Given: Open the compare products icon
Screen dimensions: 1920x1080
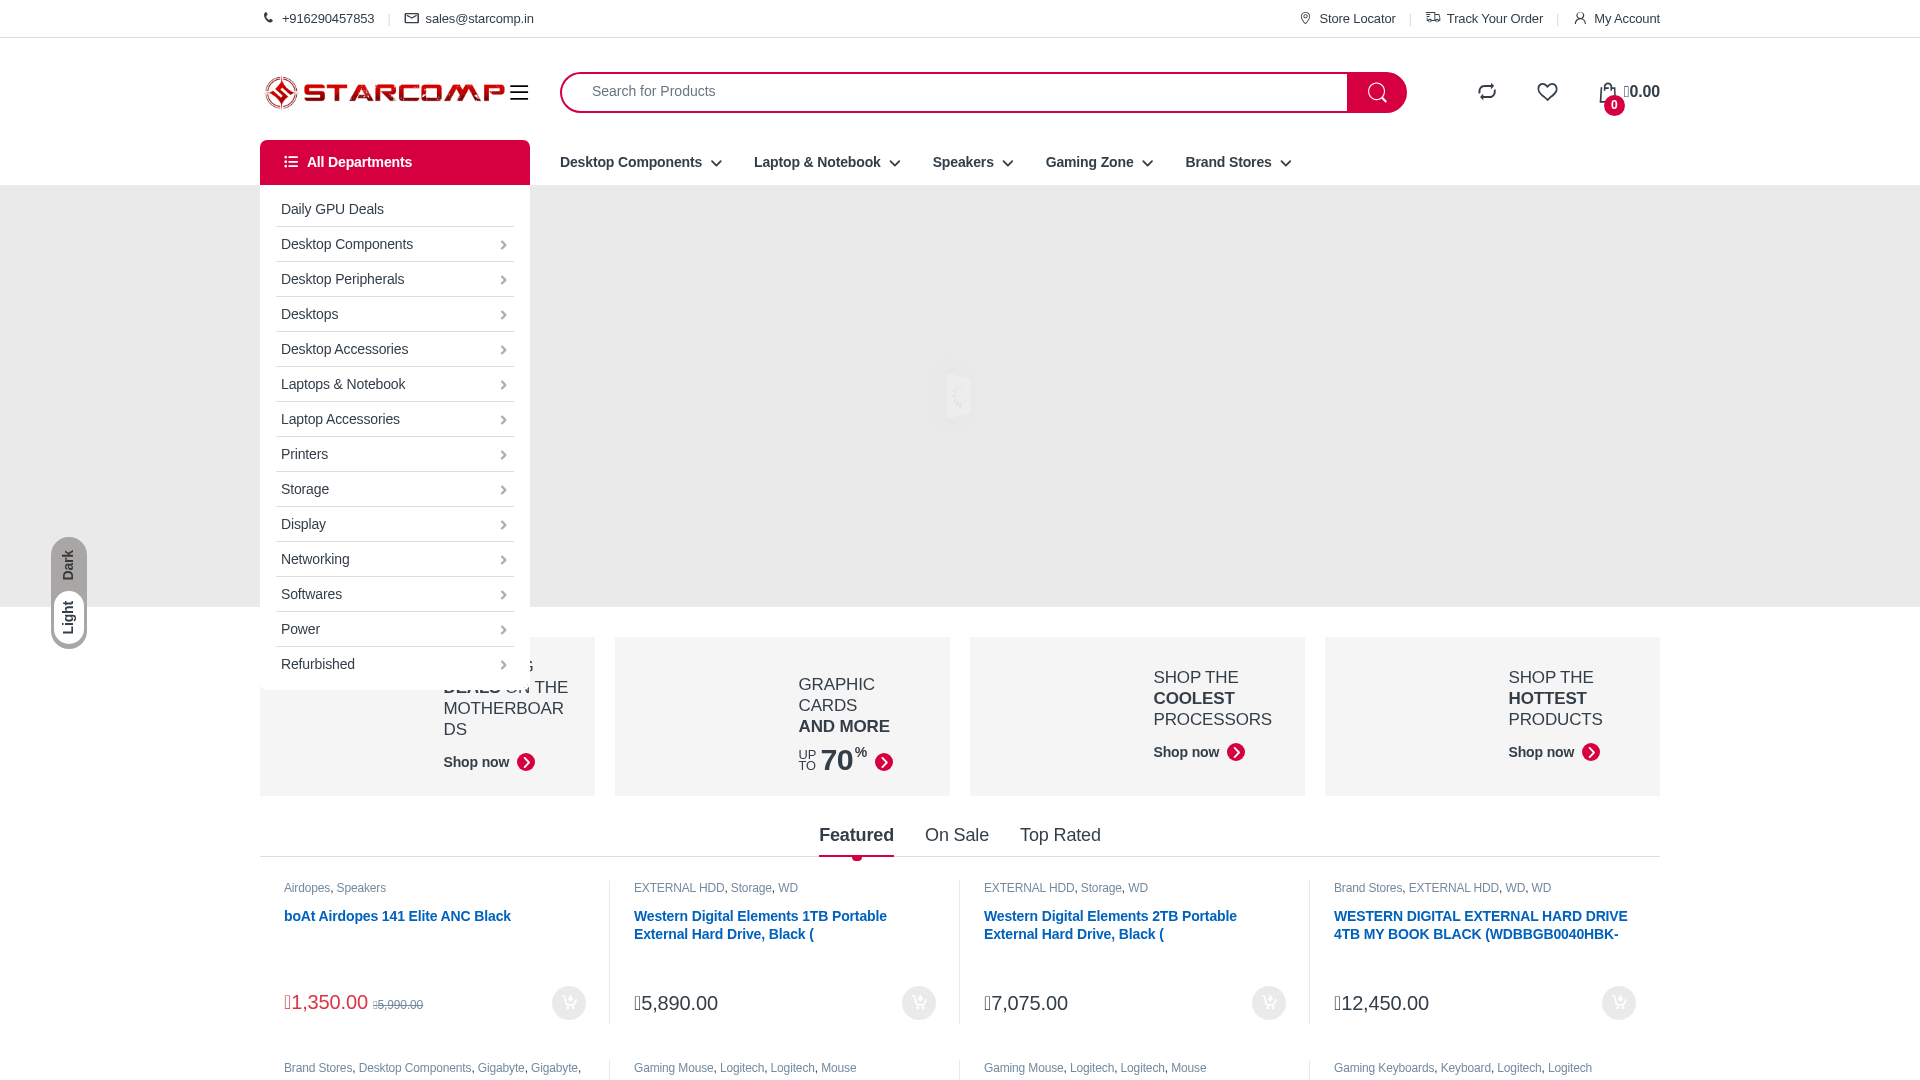Looking at the screenshot, I should pos(1487,92).
